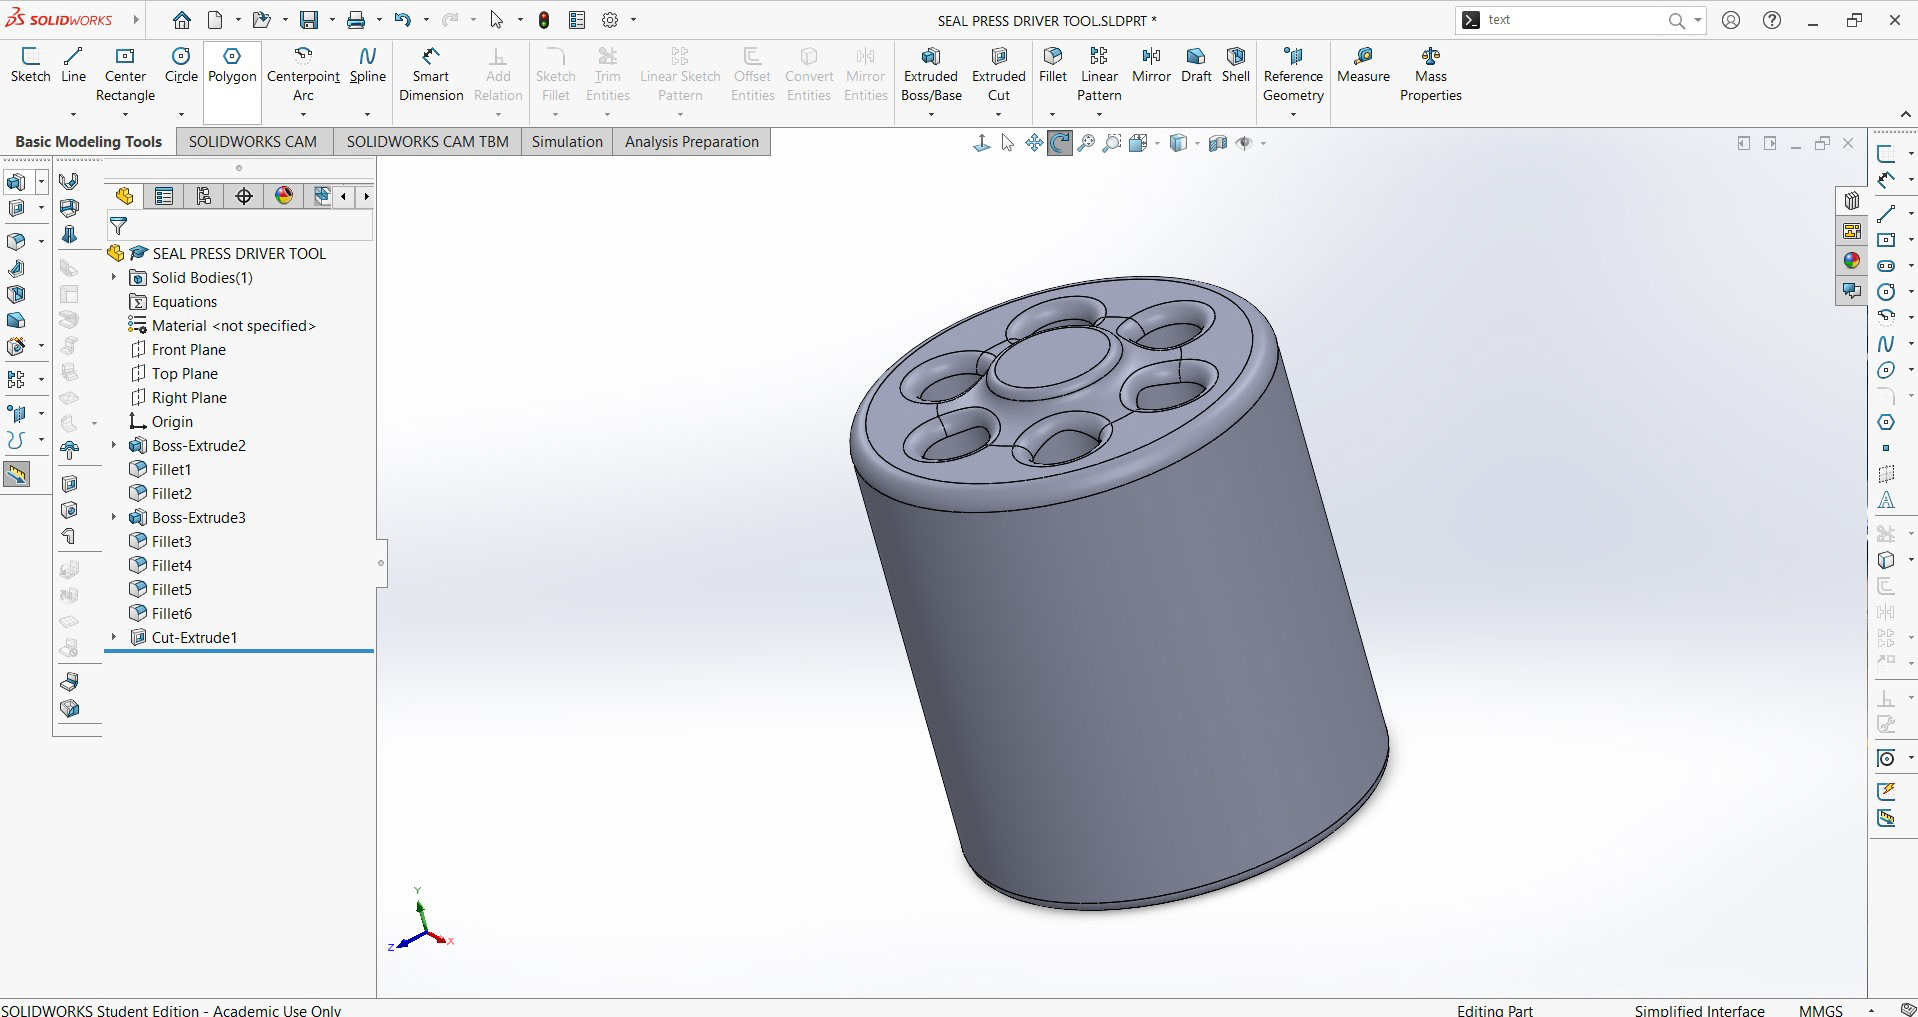Open the Help question mark icon
Viewport: 1918px width, 1017px height.
1771,20
